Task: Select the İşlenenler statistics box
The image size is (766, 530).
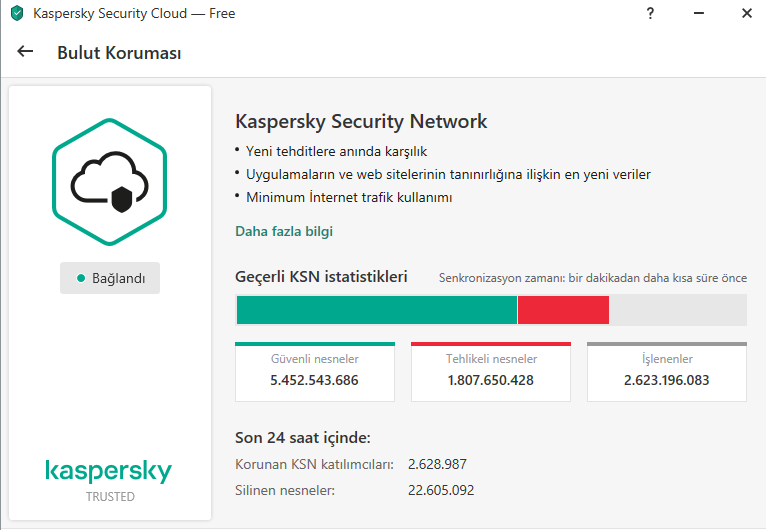Action: [x=666, y=371]
